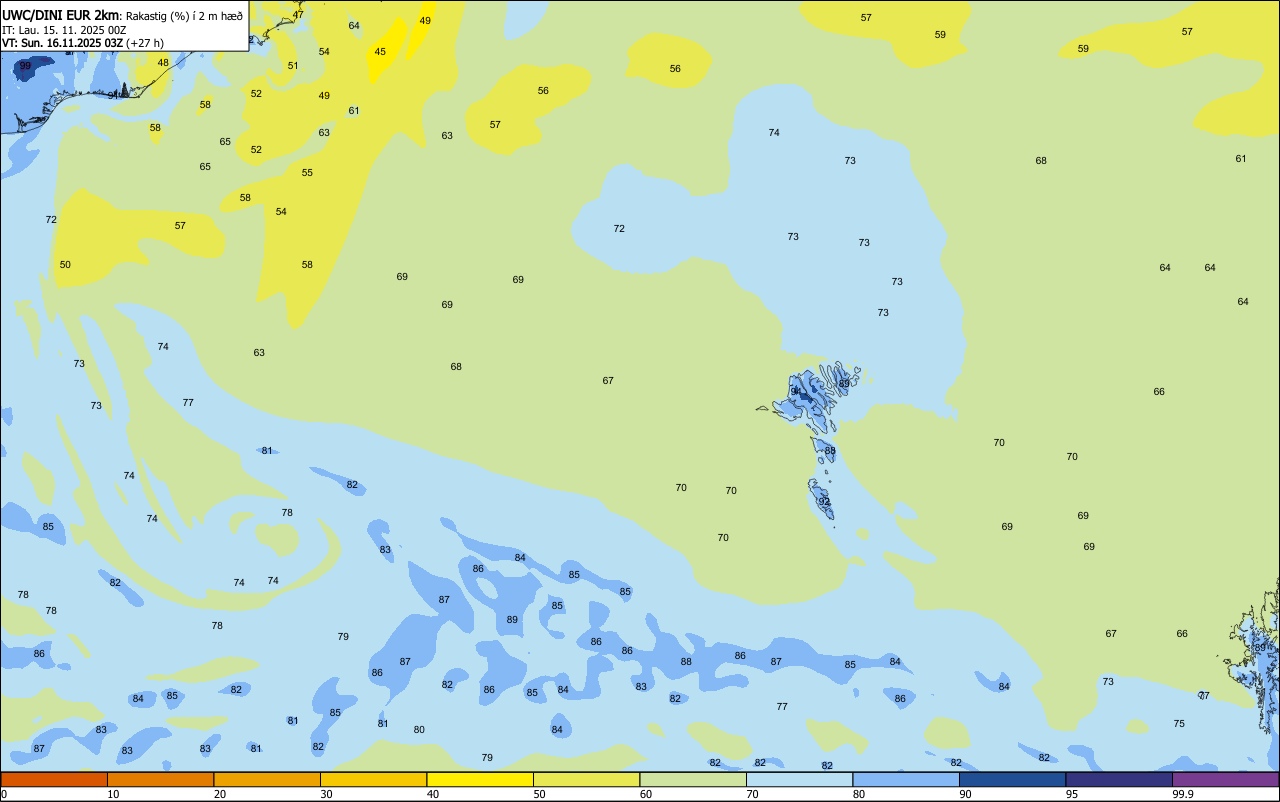Screen dimensions: 1280x802
Task: Click the legend tick label '20'
Action: (x=219, y=794)
